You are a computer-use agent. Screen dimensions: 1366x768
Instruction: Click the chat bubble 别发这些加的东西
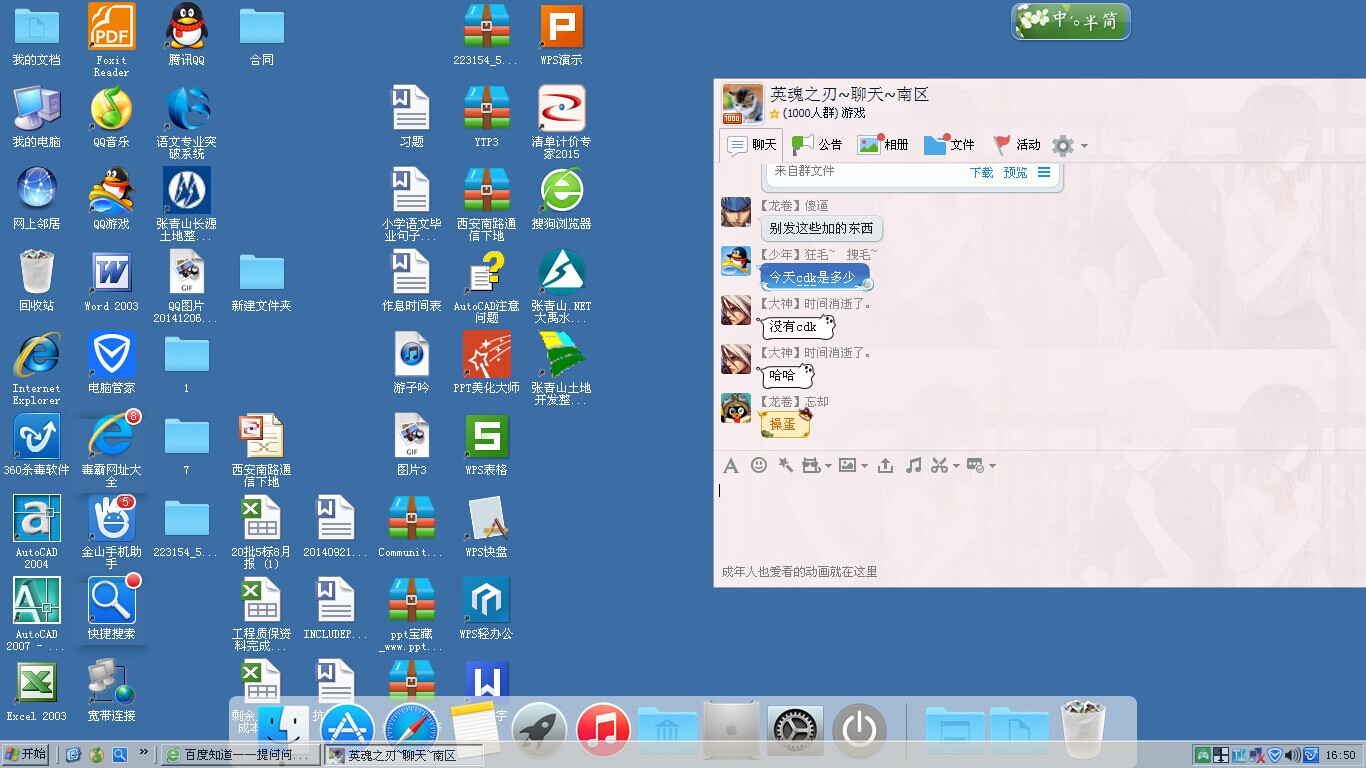(821, 229)
